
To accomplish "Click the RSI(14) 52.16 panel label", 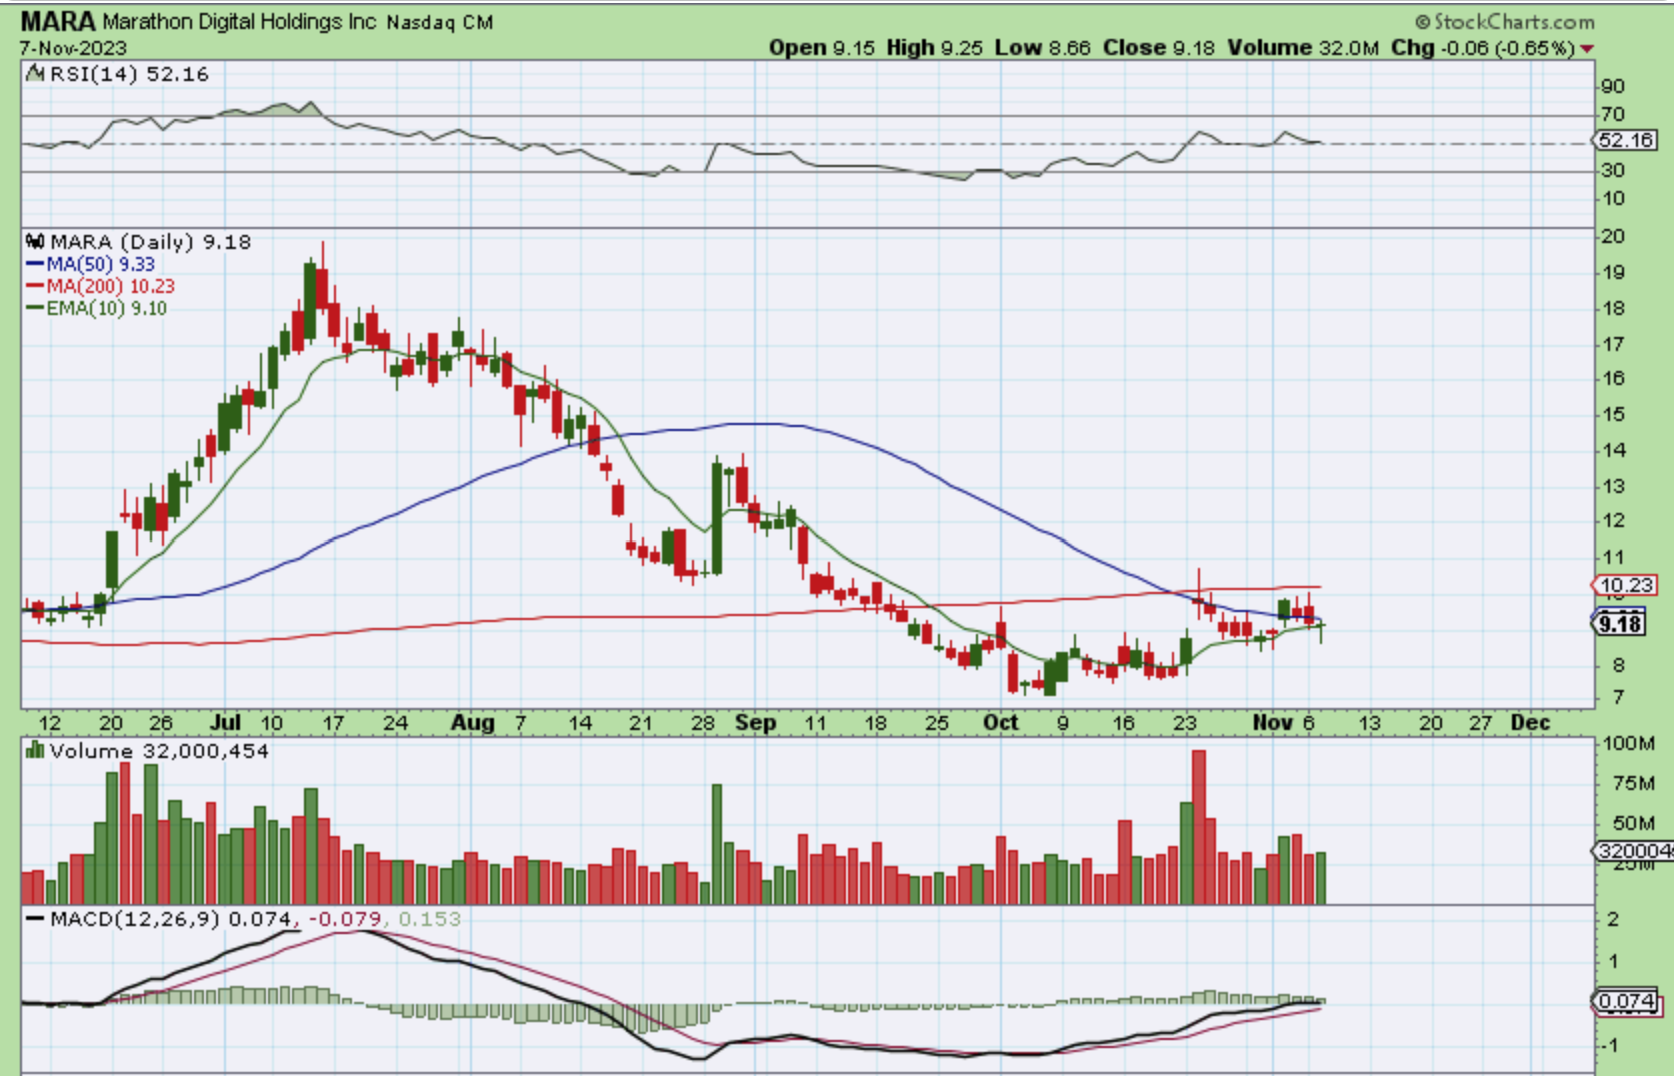I will click(x=129, y=74).
